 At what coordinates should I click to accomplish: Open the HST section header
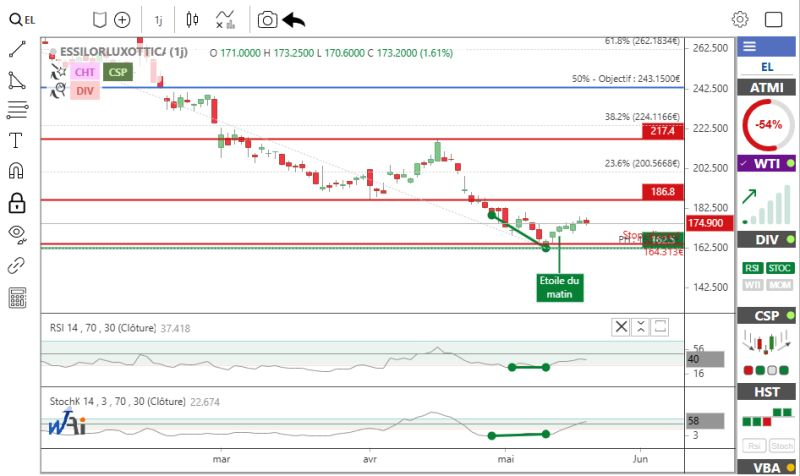tap(766, 392)
